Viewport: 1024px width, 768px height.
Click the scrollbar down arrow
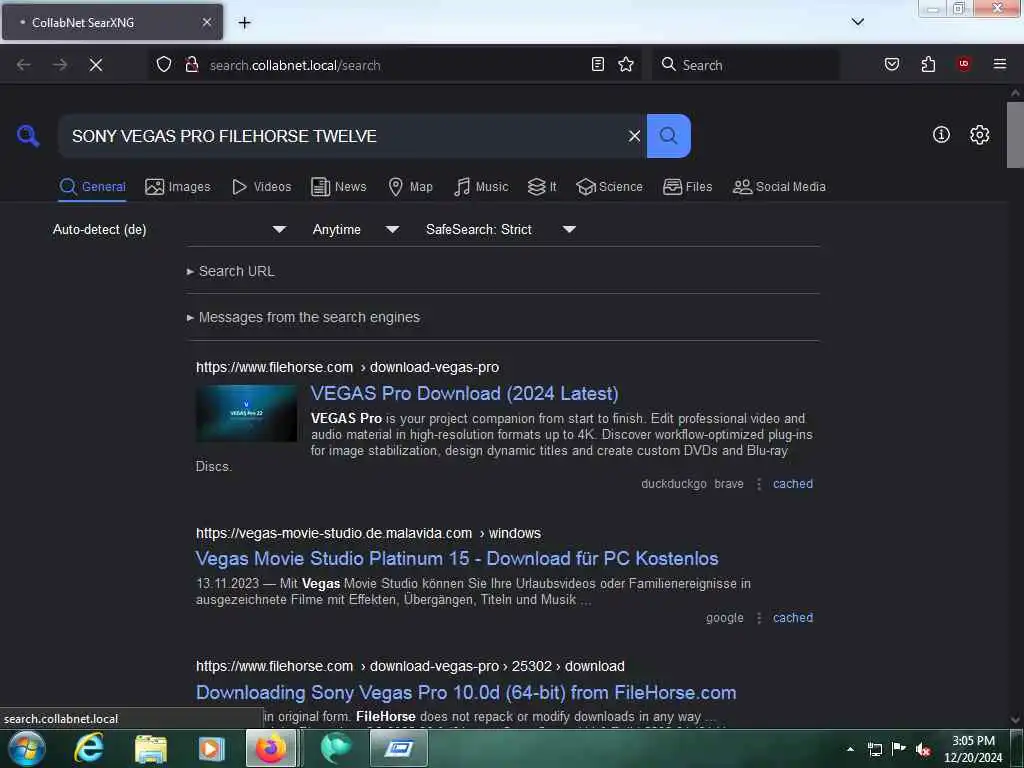[1015, 720]
